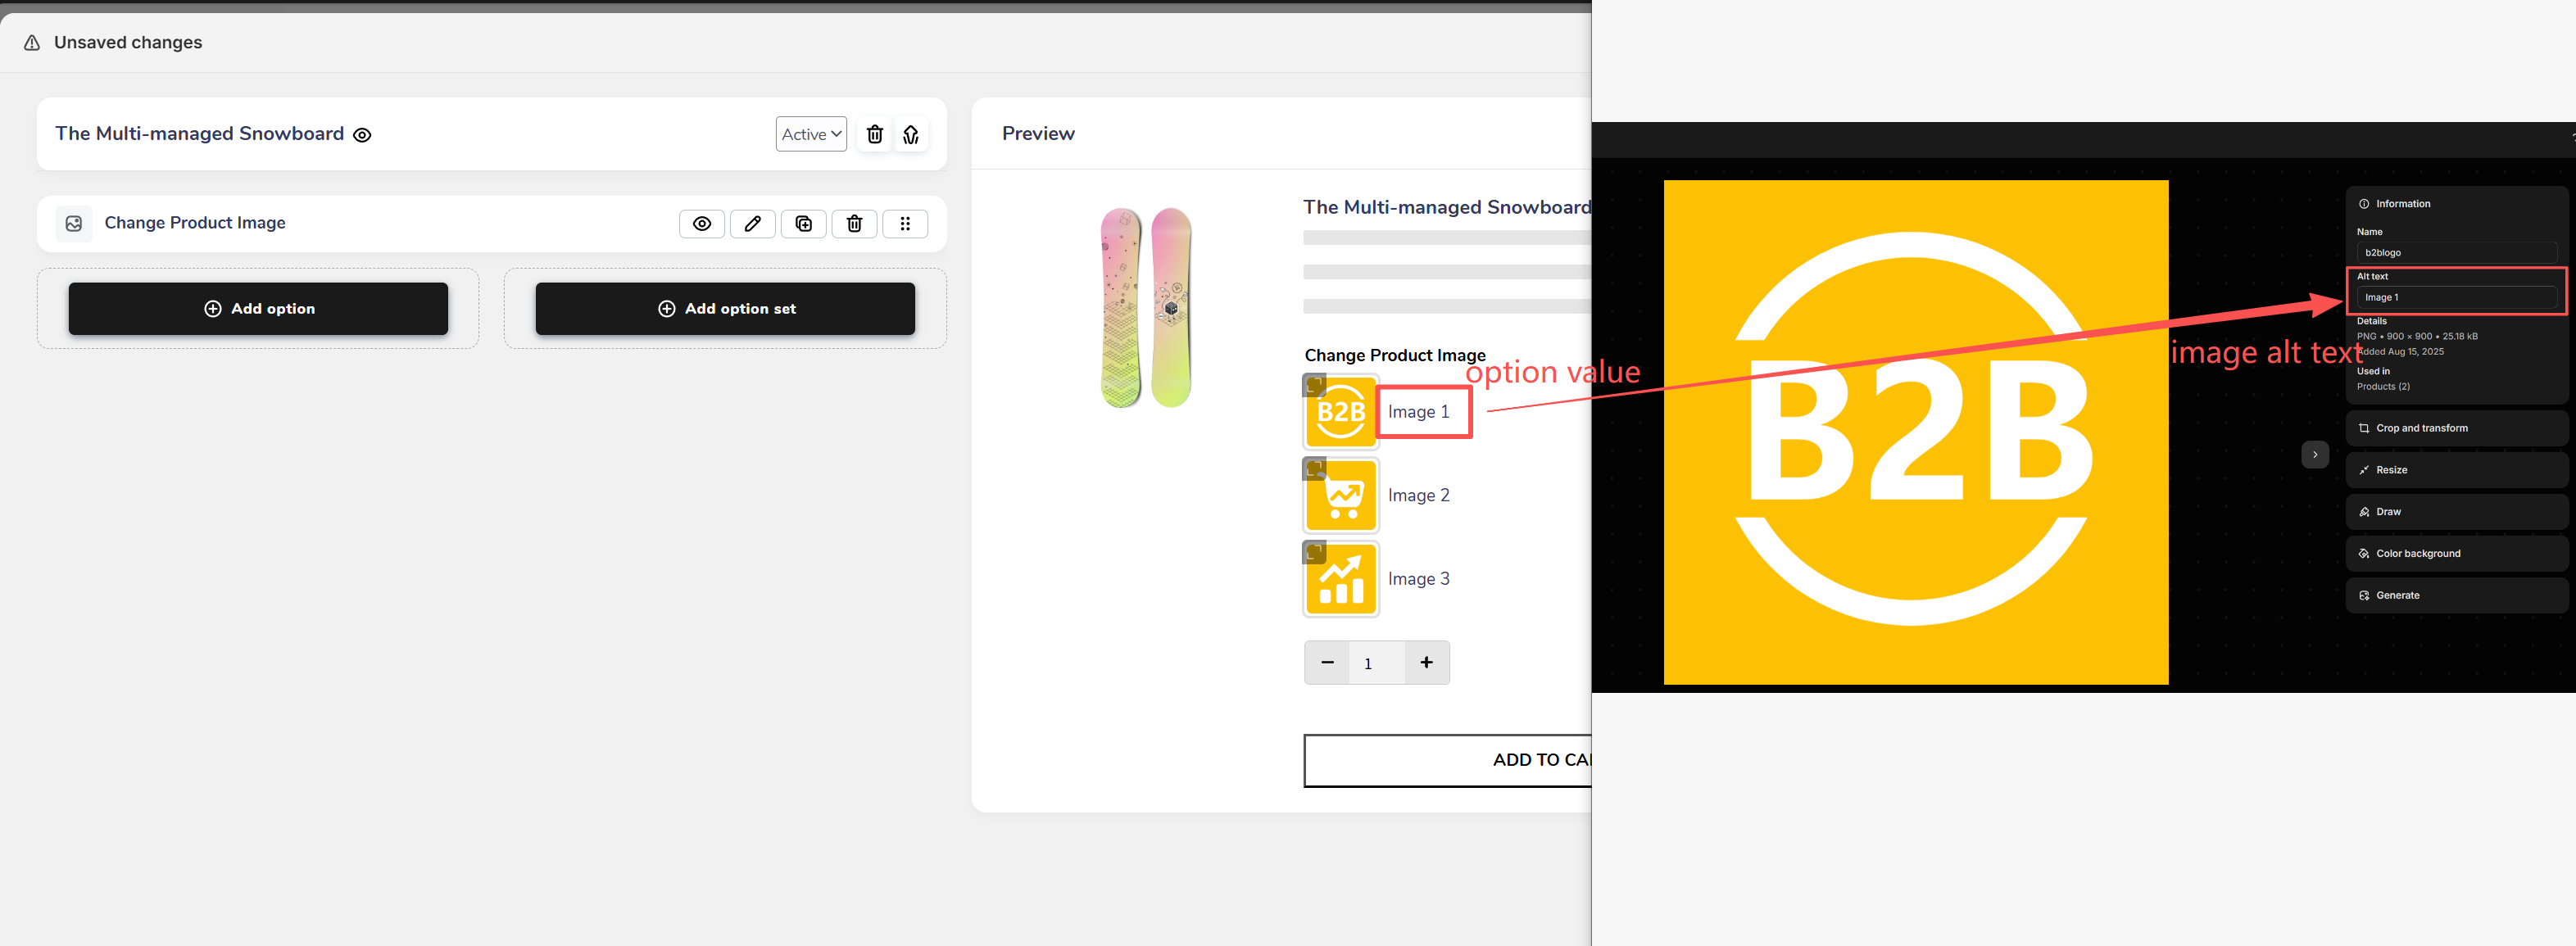The image size is (2576, 946).
Task: Delete the Change Product Image option set
Action: [854, 224]
